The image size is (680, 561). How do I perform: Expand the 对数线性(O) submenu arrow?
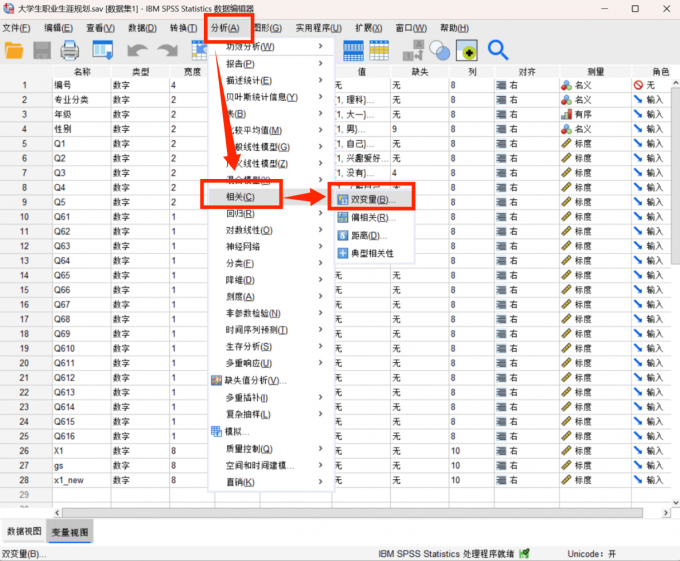320,230
